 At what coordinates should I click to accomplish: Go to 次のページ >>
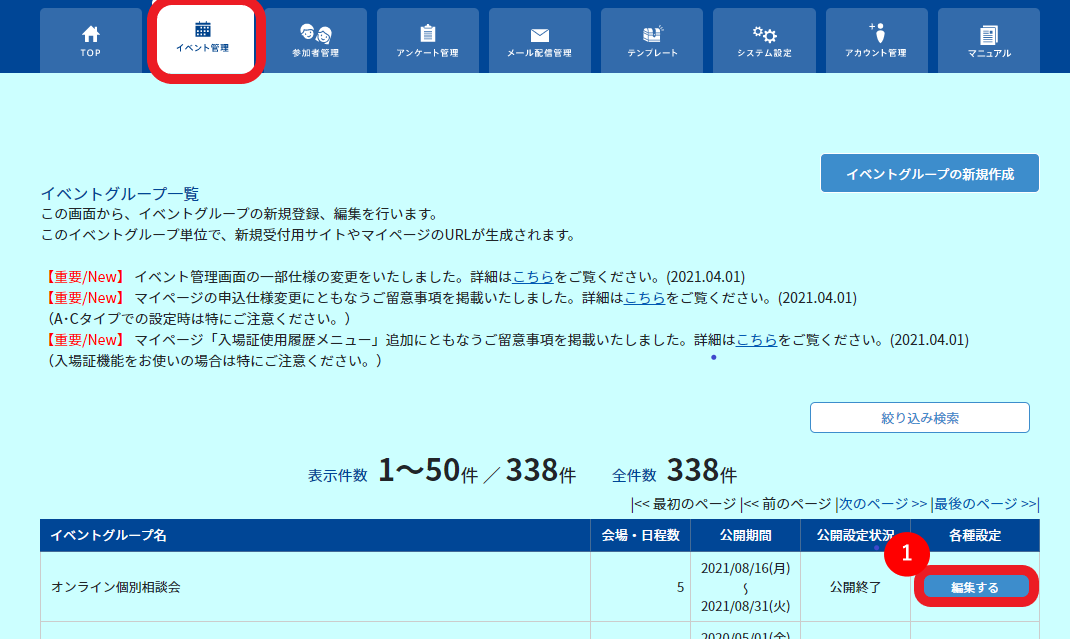882,504
